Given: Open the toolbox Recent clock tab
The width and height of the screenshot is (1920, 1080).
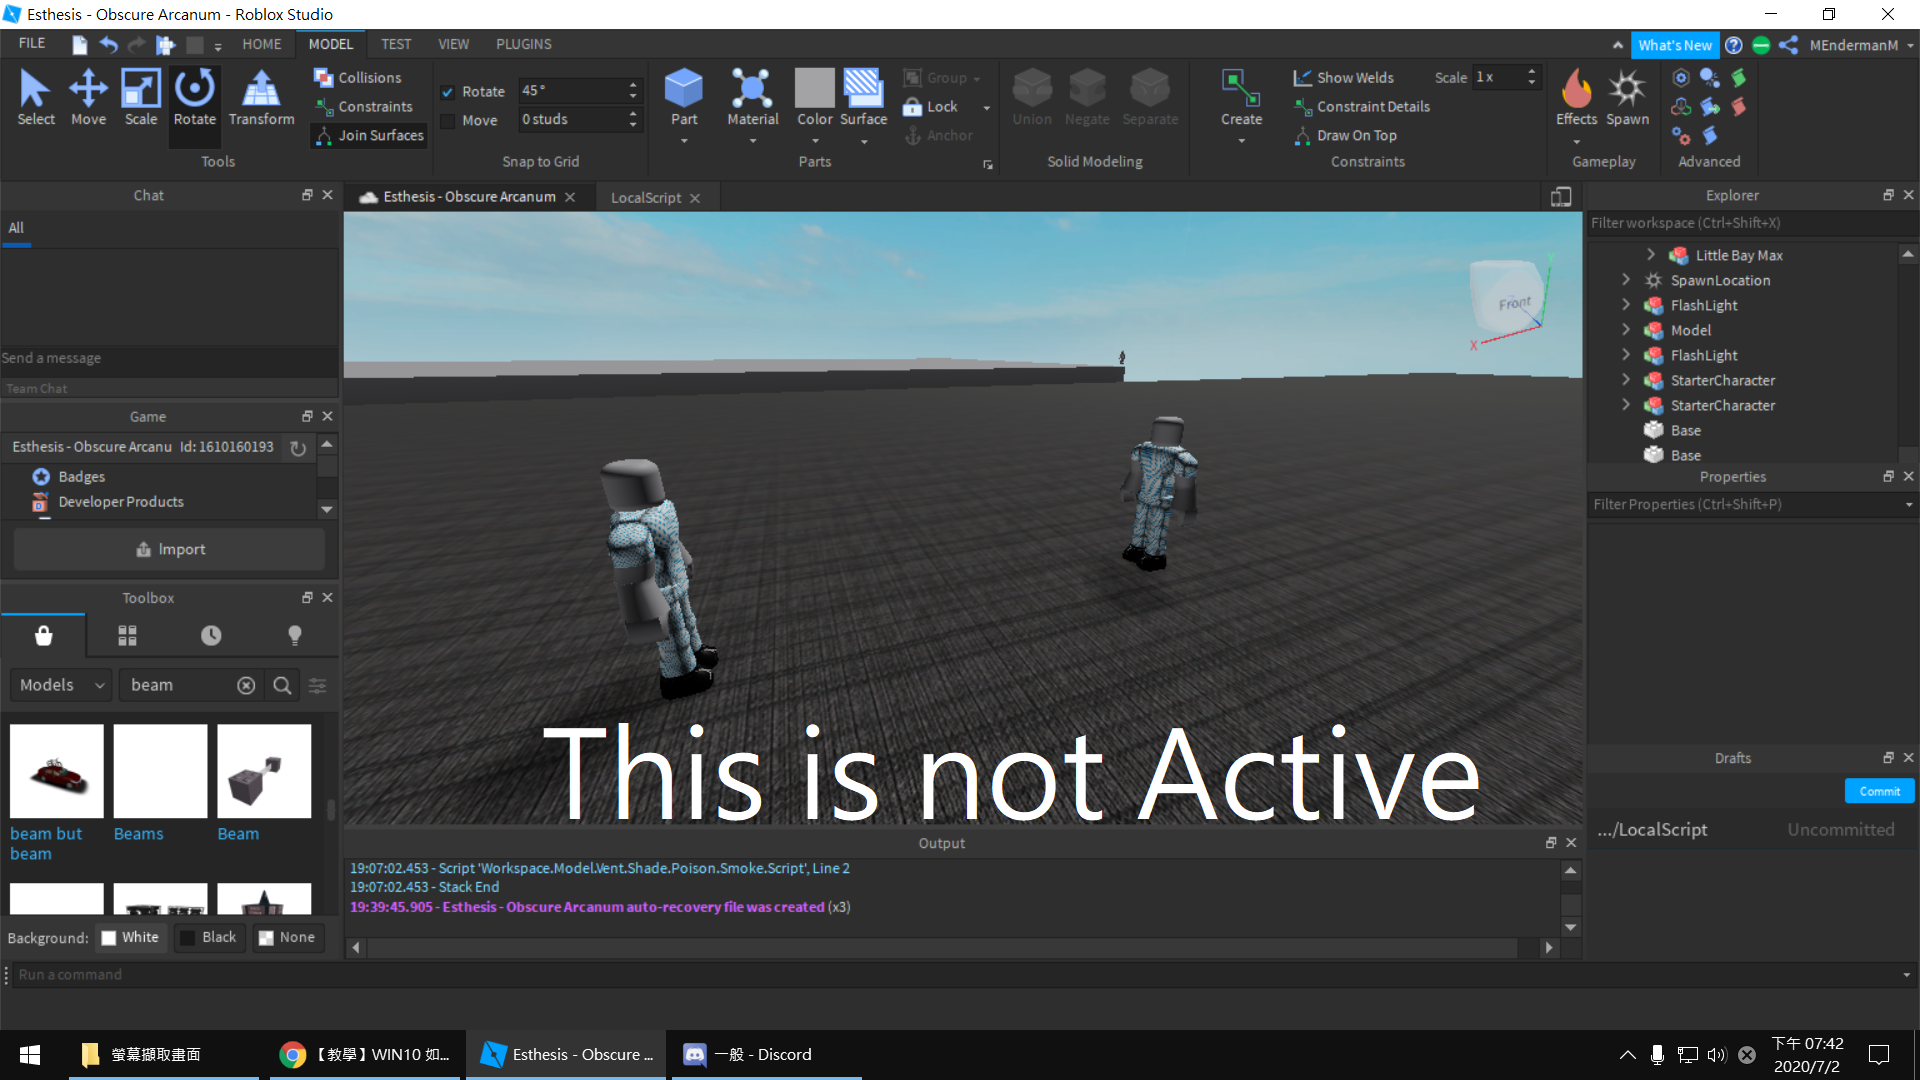Looking at the screenshot, I should coord(211,635).
